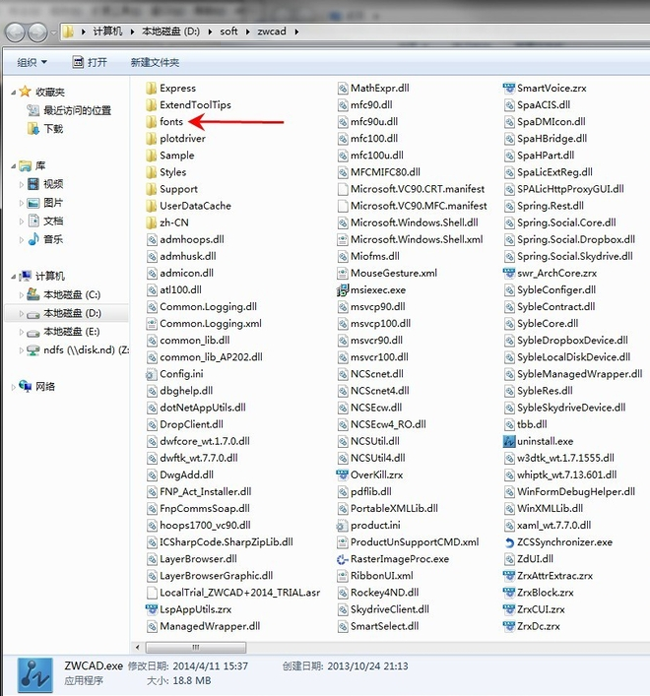
Task: Select the file Spring.Social.Dropbox.dll
Action: tap(569, 239)
